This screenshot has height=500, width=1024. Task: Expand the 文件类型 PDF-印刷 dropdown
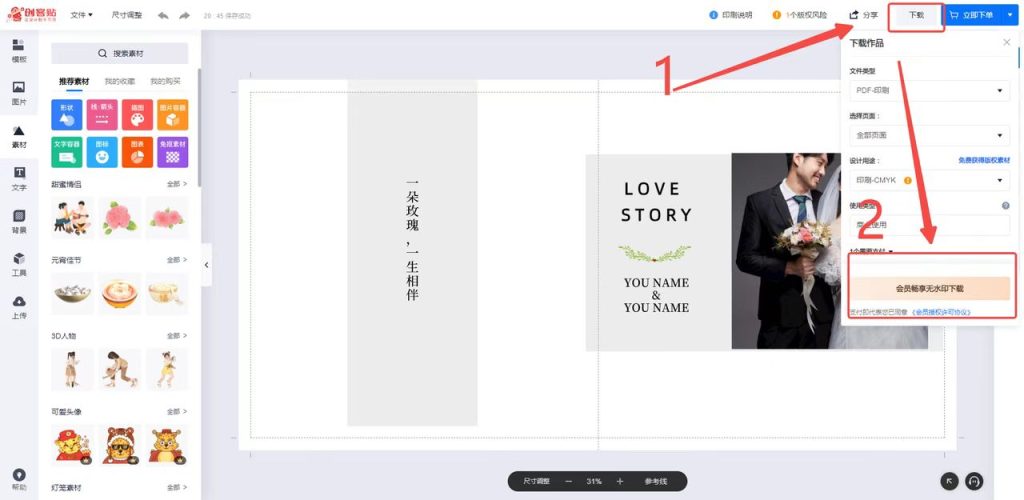(929, 91)
